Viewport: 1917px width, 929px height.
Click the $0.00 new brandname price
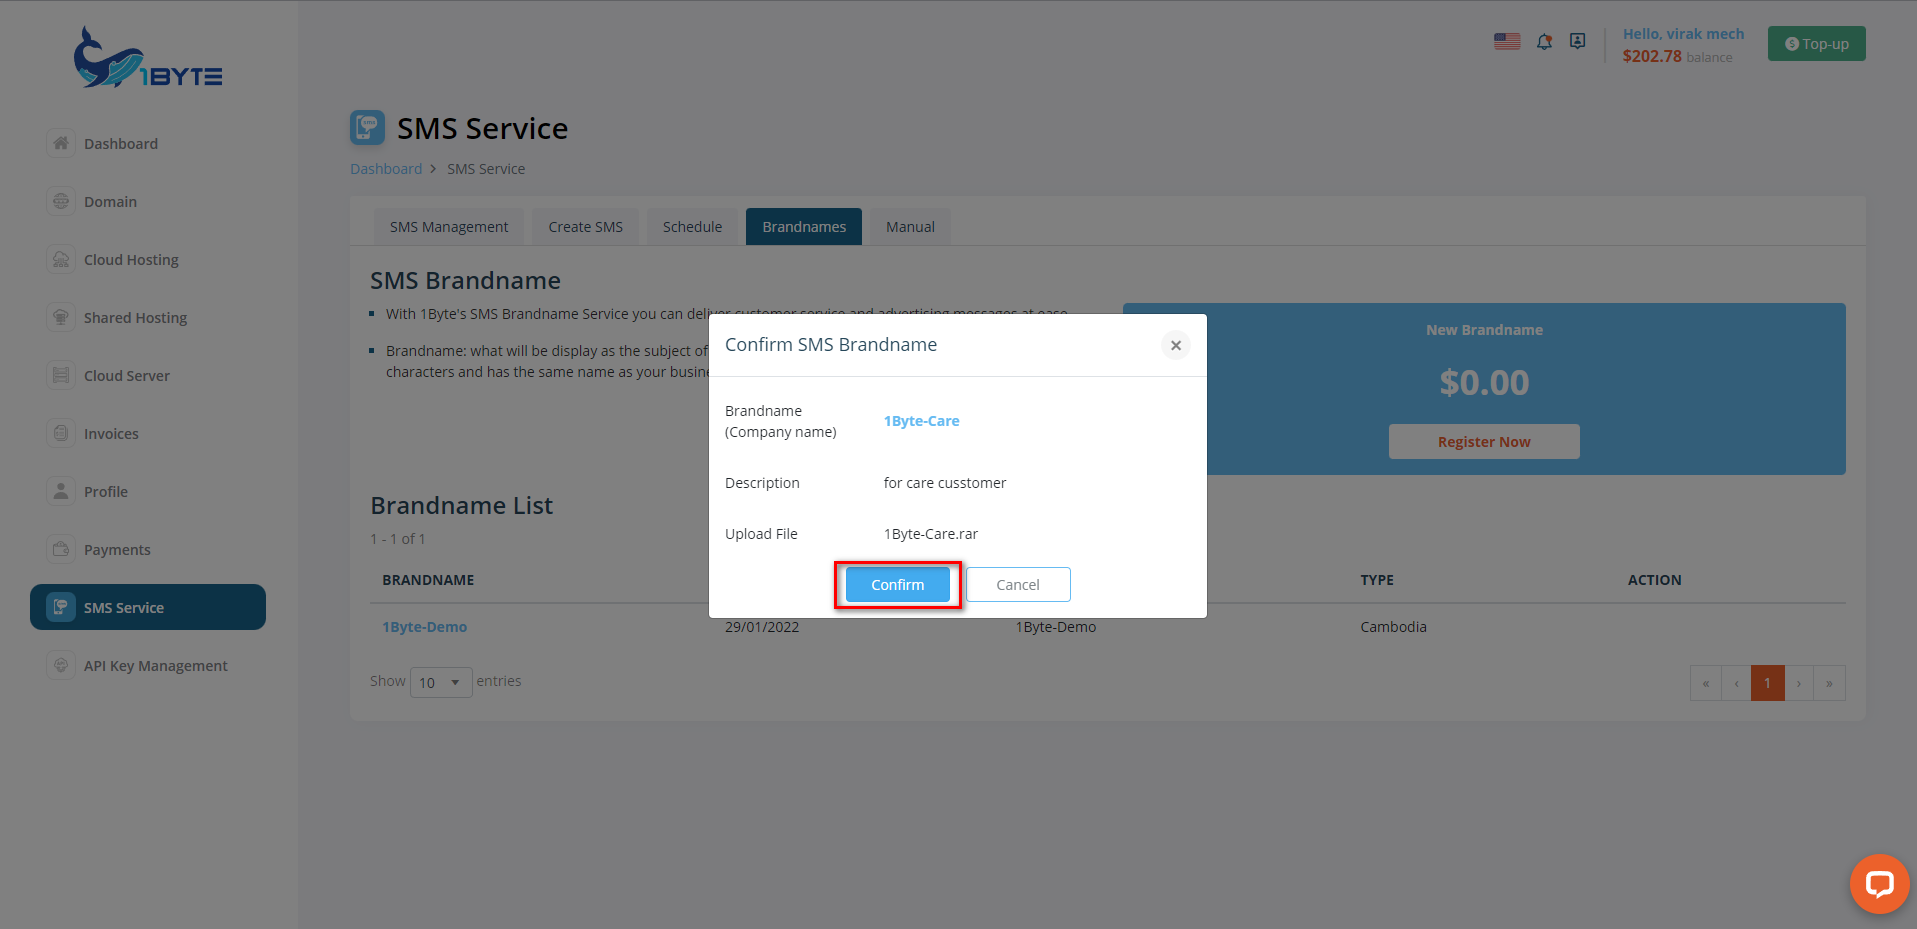click(x=1484, y=383)
